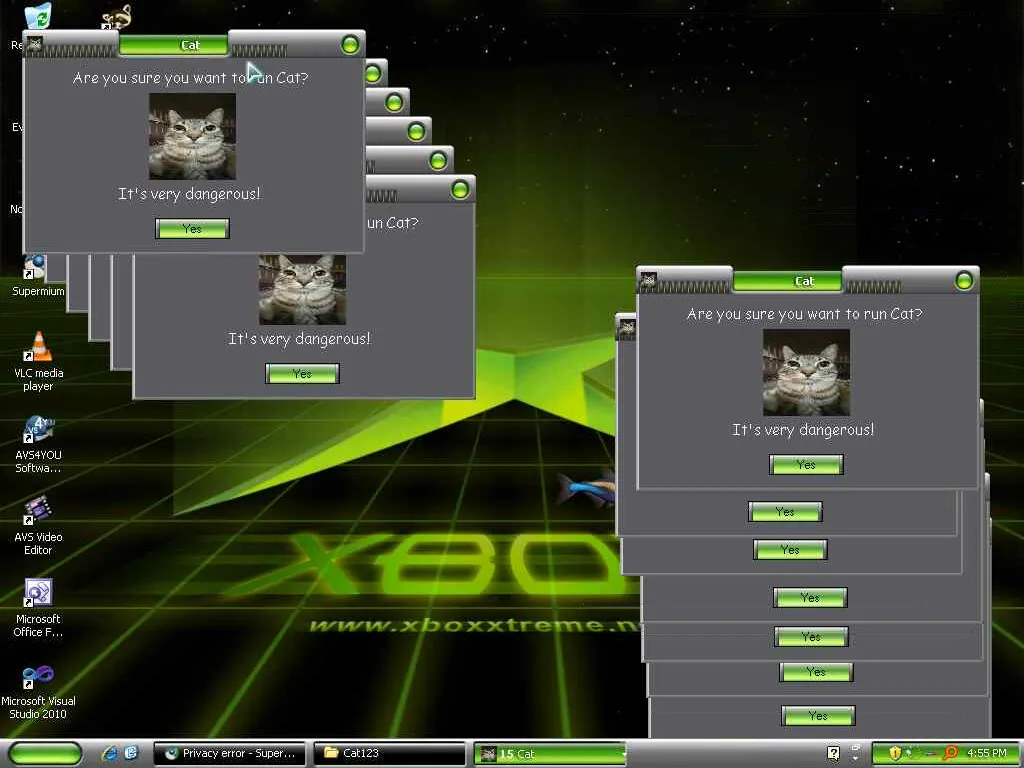The width and height of the screenshot is (1024, 768).
Task: Click the orange magnifier tray icon
Action: point(951,753)
